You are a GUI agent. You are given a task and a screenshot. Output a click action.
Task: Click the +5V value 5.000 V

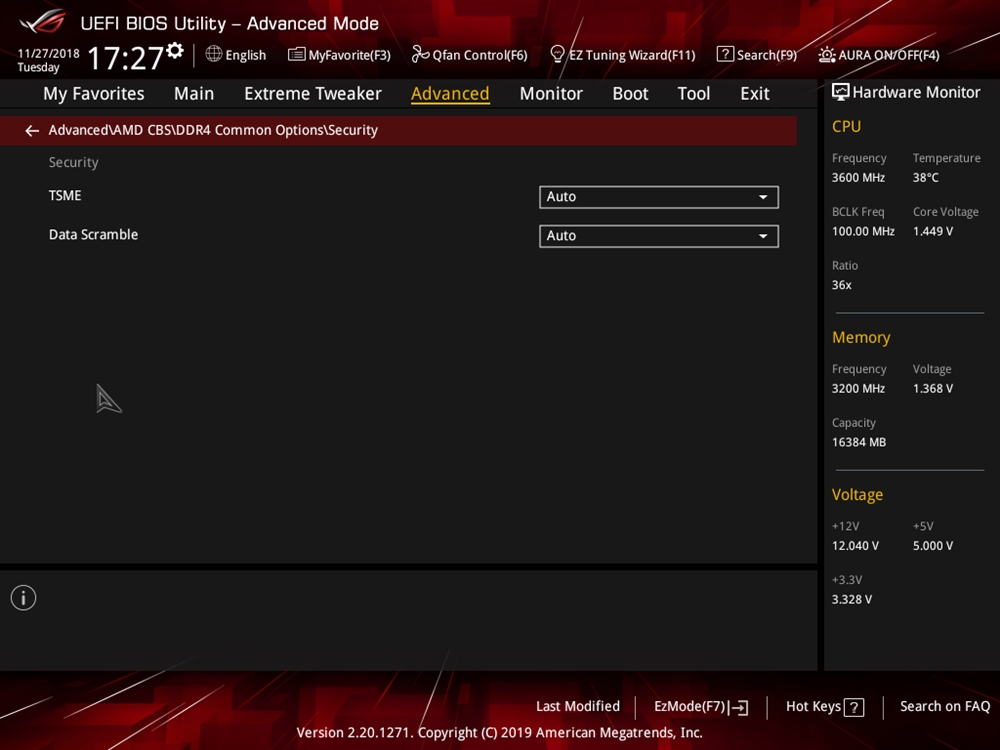(932, 546)
